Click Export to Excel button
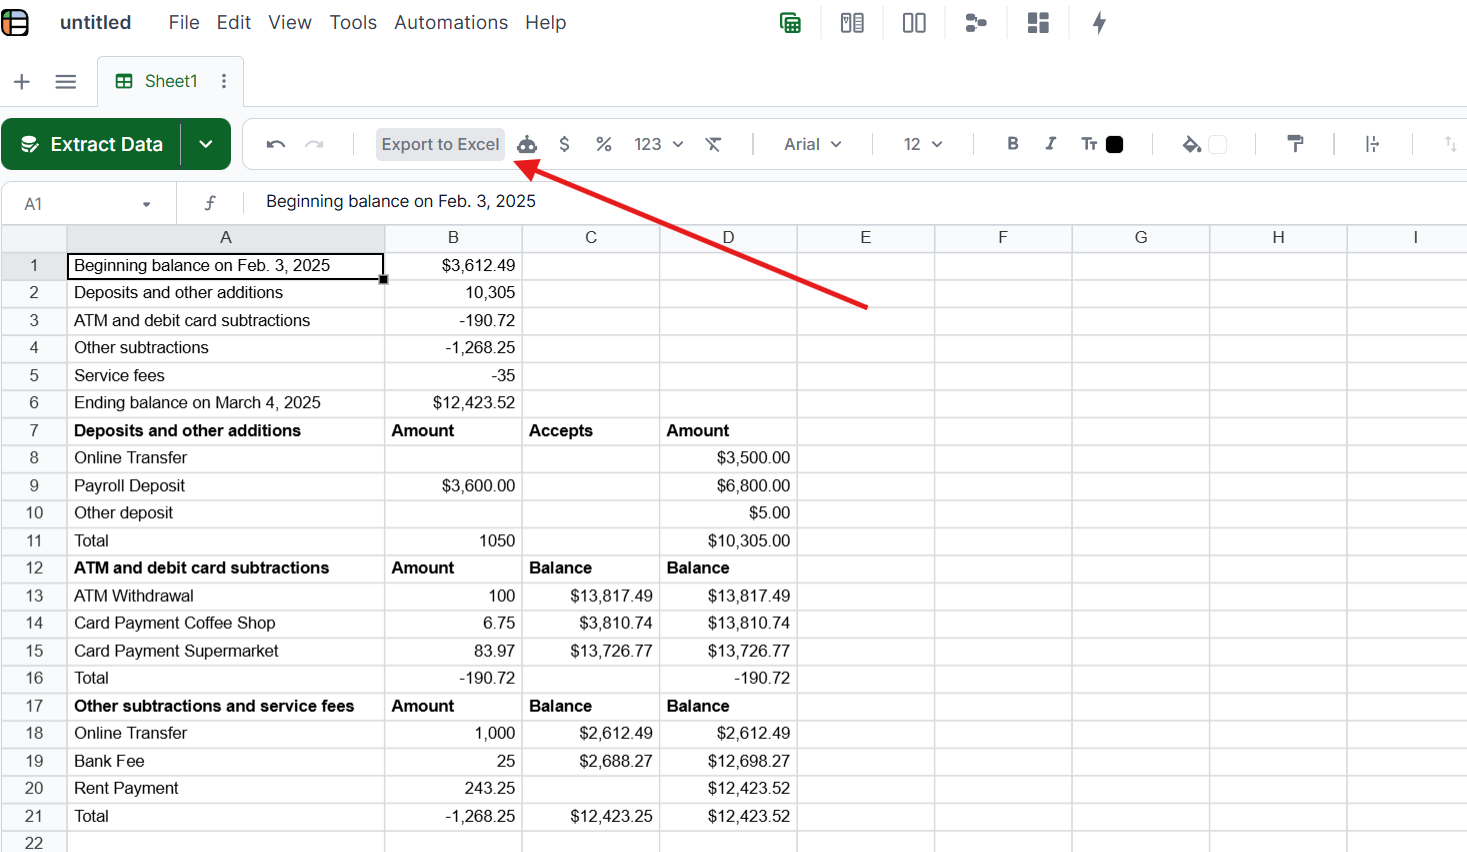Image resolution: width=1467 pixels, height=852 pixels. click(x=440, y=144)
